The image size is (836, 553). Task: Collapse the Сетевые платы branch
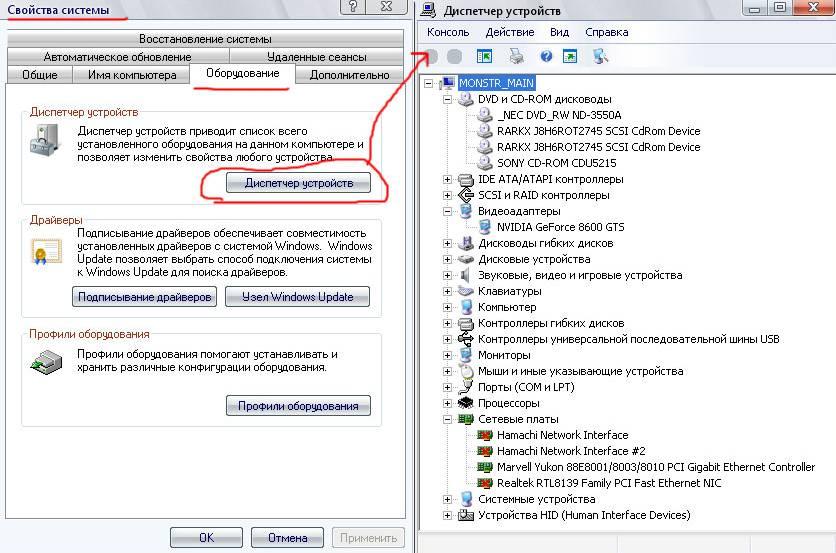447,419
